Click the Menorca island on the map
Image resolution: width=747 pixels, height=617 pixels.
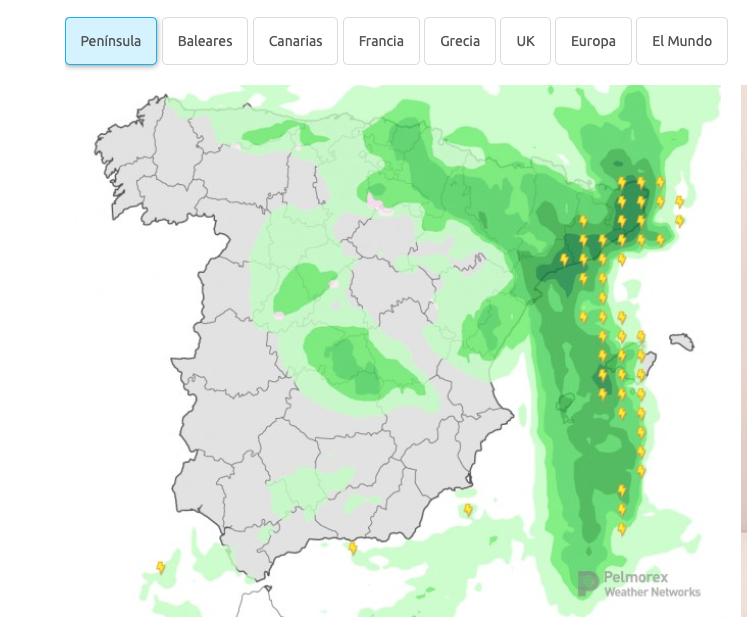(682, 342)
